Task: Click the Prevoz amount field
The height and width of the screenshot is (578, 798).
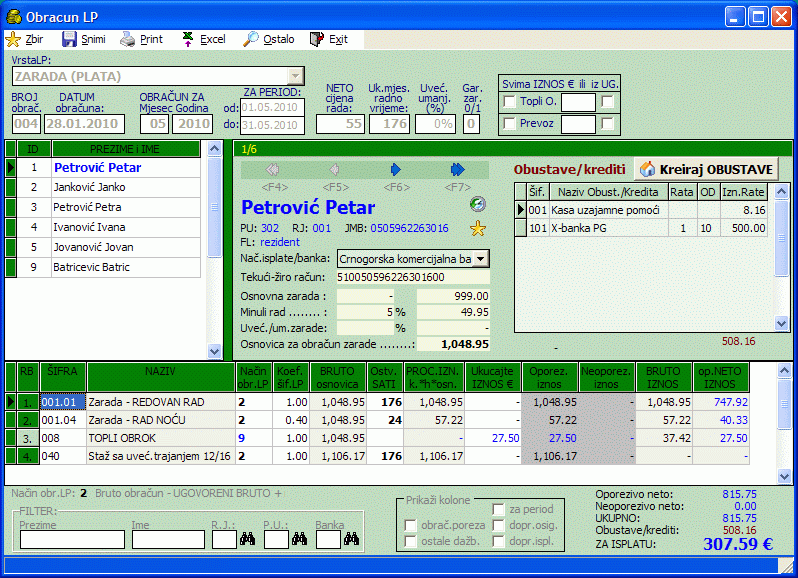Action: point(578,124)
